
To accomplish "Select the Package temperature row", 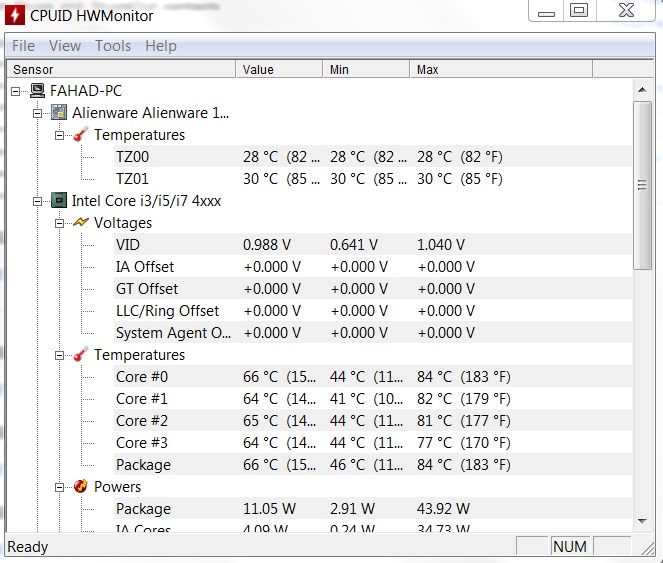I will (373, 464).
